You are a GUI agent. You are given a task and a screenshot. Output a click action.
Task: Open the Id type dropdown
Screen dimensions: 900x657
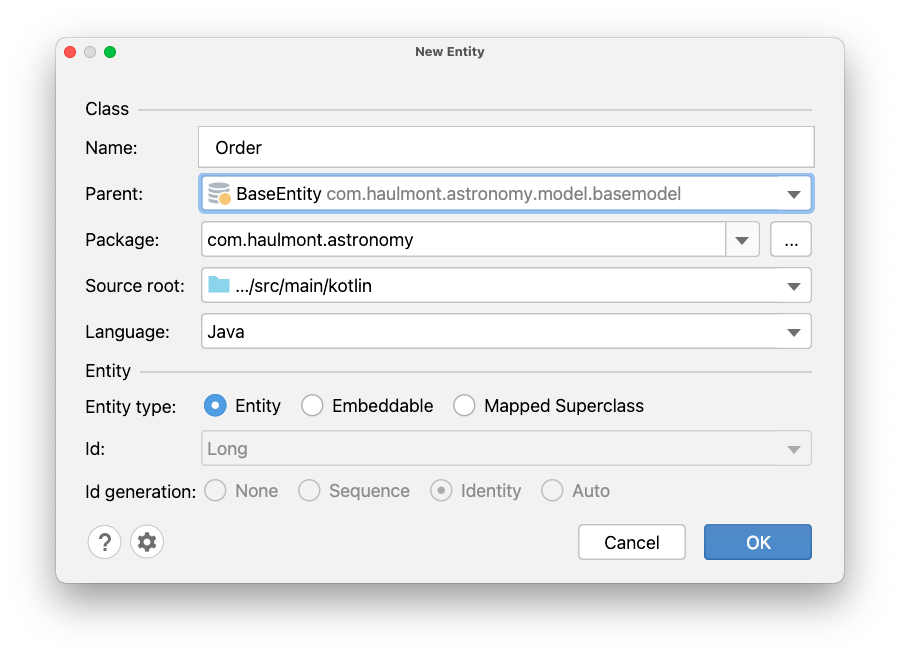point(793,449)
